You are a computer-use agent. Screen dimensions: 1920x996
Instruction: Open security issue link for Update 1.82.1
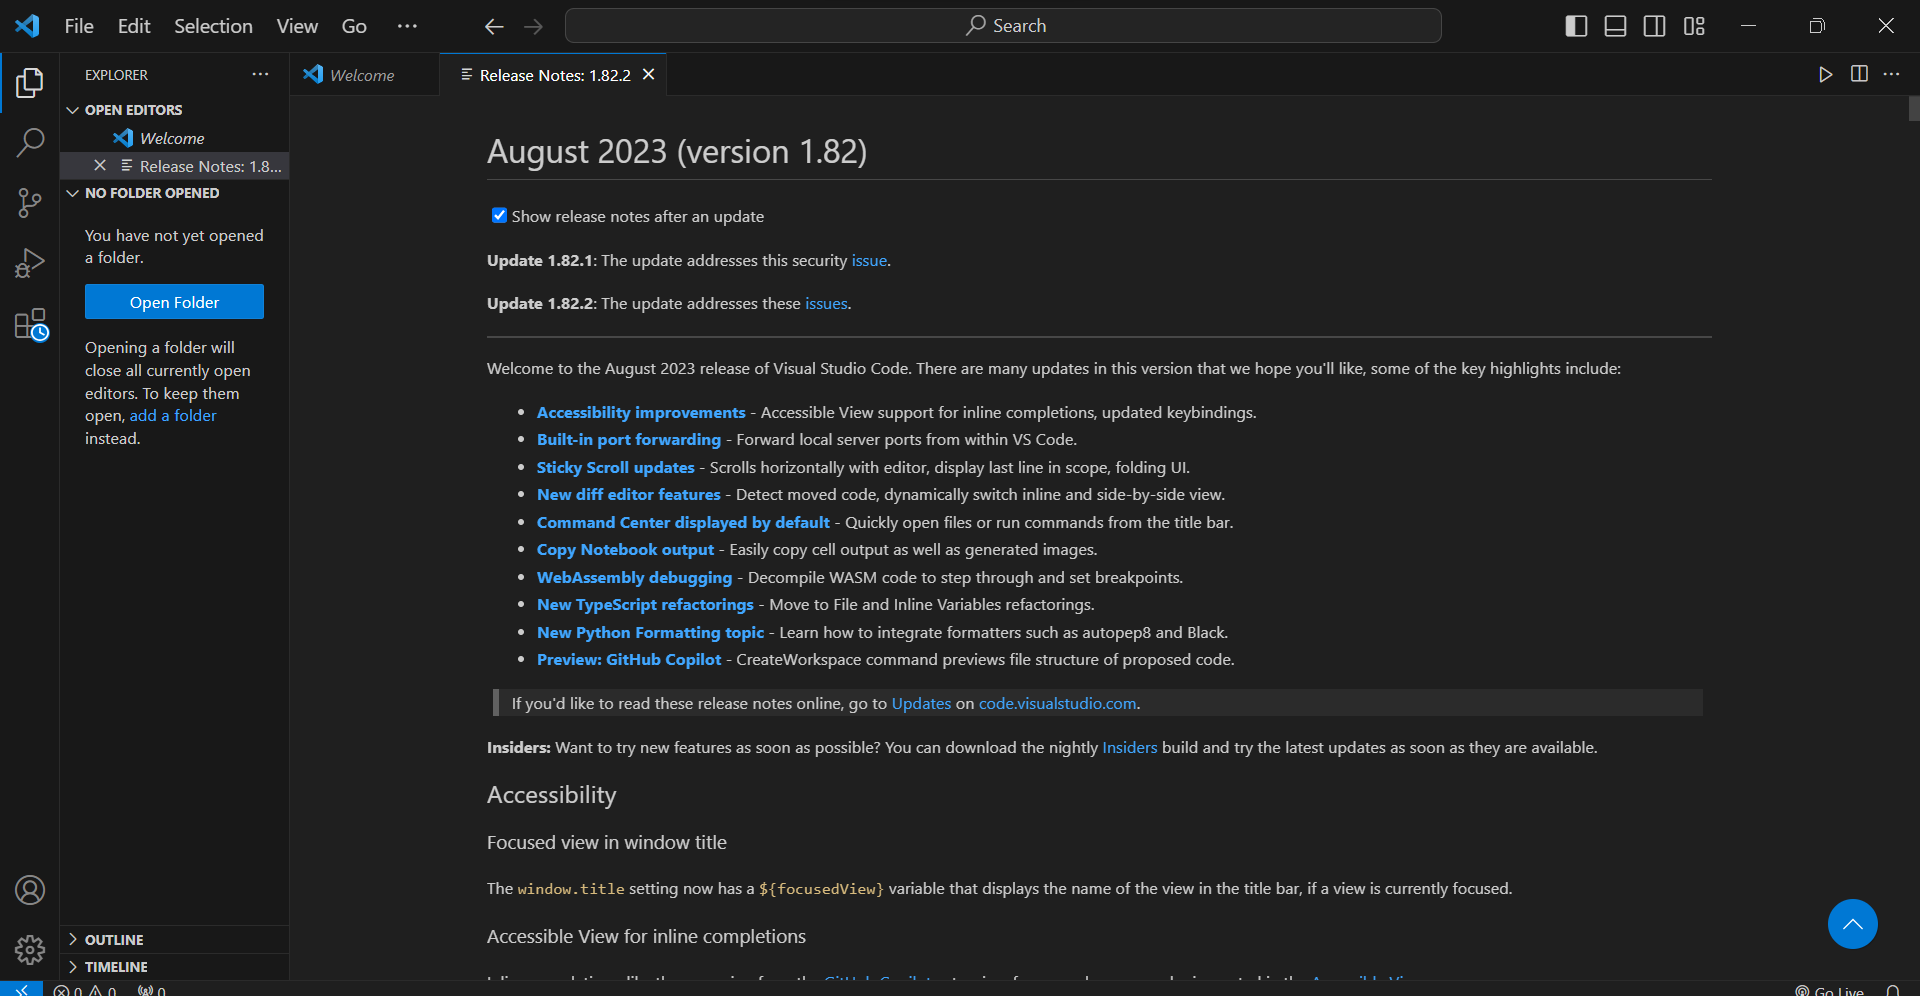point(869,260)
